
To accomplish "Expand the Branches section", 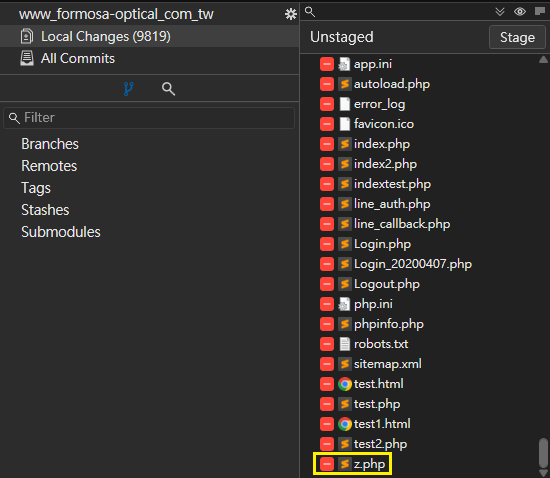I will tap(50, 144).
